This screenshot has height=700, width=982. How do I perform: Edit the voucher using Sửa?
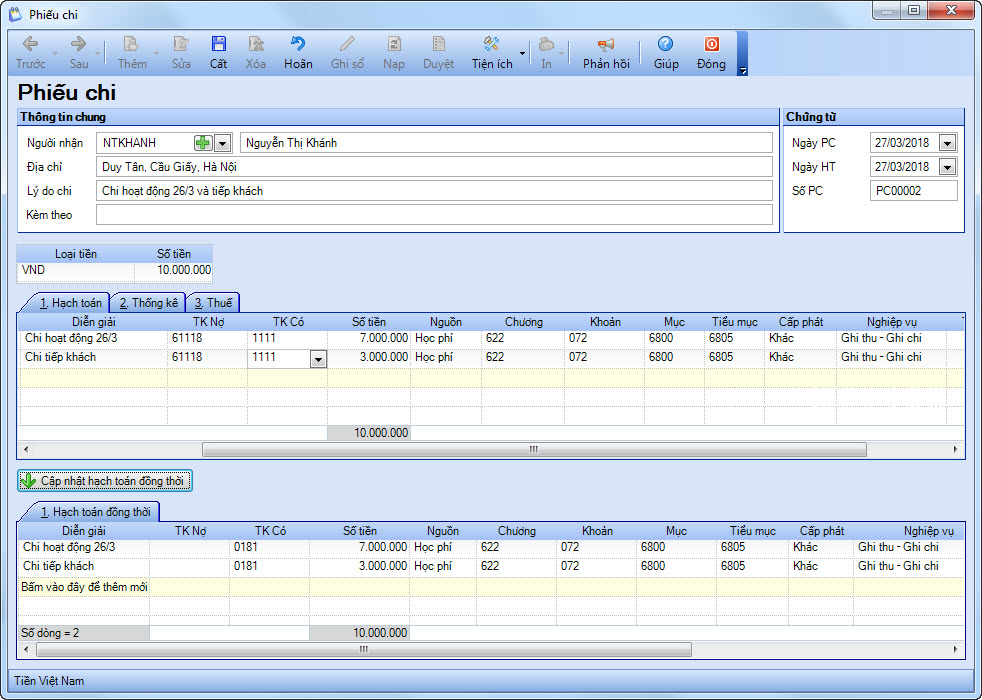(x=181, y=53)
